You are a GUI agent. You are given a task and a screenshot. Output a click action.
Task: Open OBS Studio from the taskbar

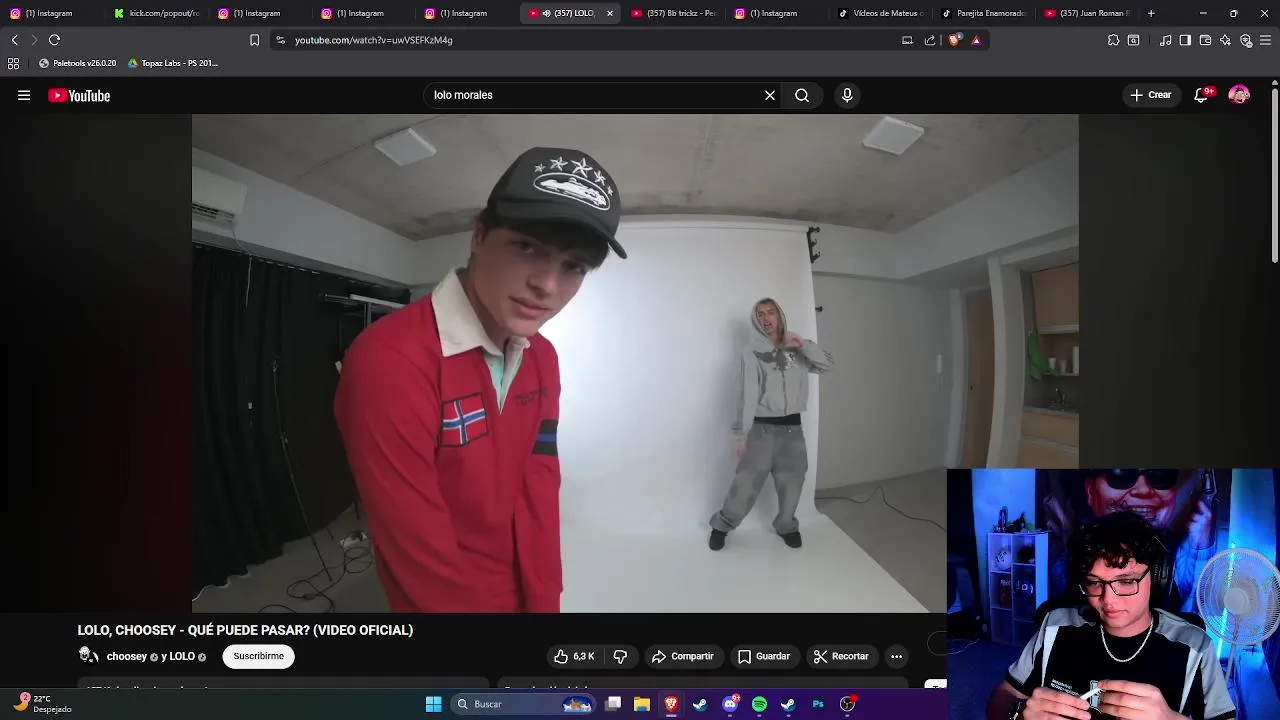pyautogui.click(x=848, y=704)
